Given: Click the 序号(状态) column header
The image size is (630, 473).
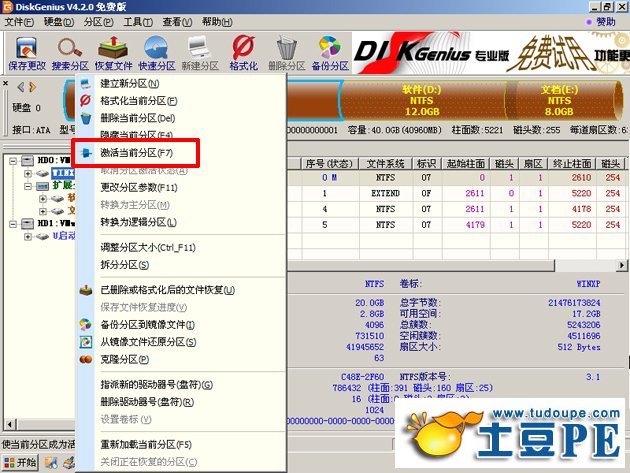Looking at the screenshot, I should tap(329, 164).
